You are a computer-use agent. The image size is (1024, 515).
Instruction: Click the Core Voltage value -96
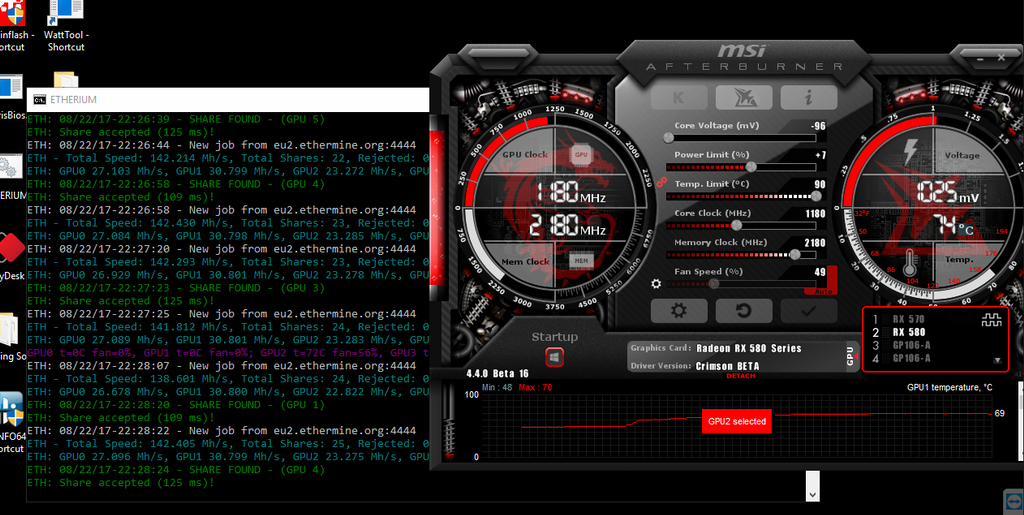click(818, 126)
